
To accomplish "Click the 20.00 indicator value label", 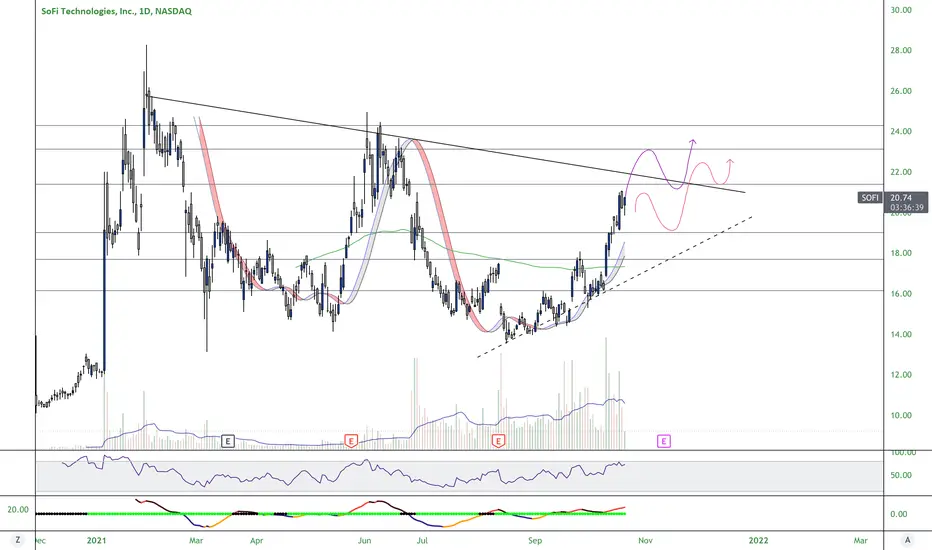I will [x=18, y=510].
